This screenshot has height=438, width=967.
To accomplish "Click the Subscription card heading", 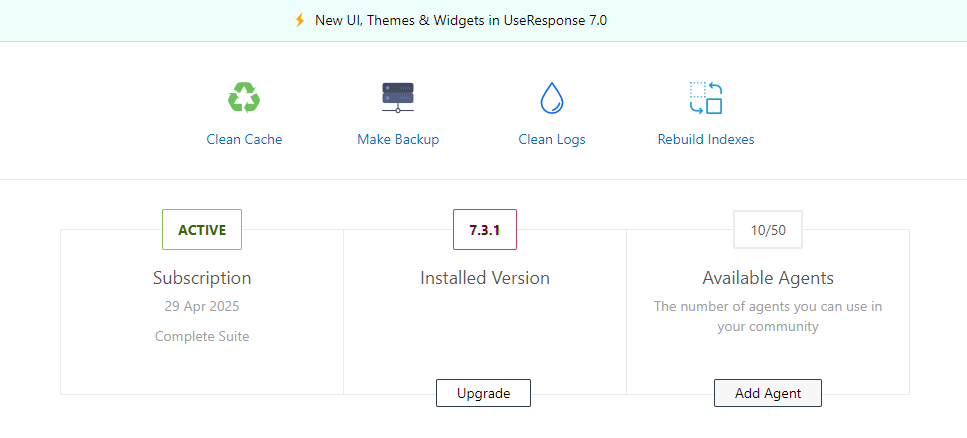I will [202, 278].
